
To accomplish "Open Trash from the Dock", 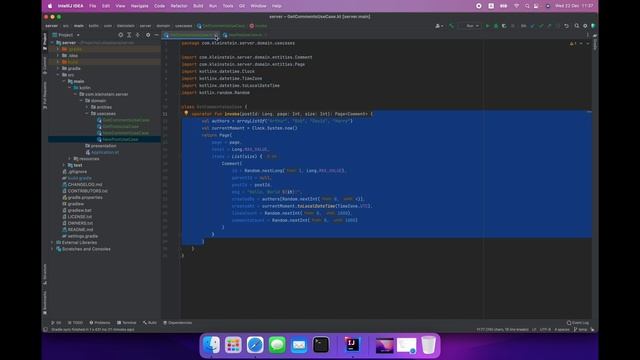I will pyautogui.click(x=428, y=345).
